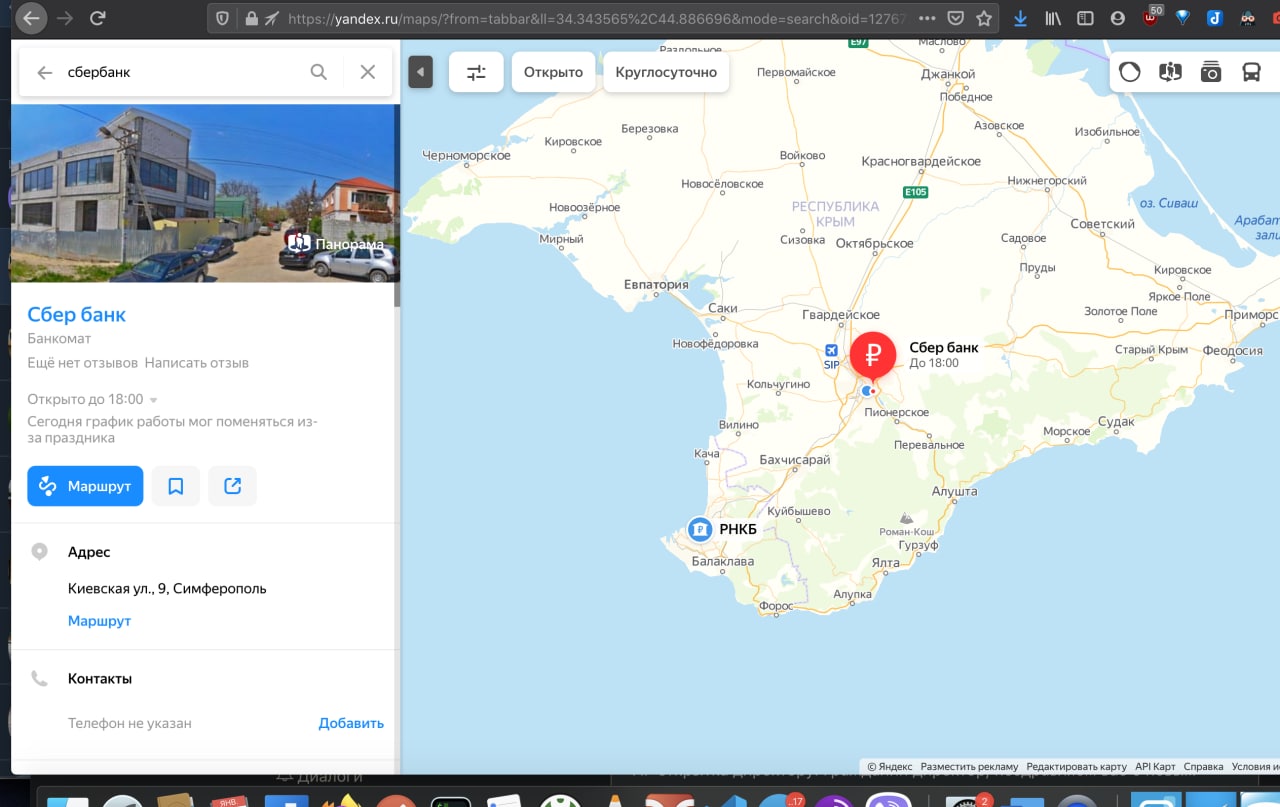The image size is (1280, 807).
Task: Collapse the side panel with the arrow
Action: coord(420,72)
